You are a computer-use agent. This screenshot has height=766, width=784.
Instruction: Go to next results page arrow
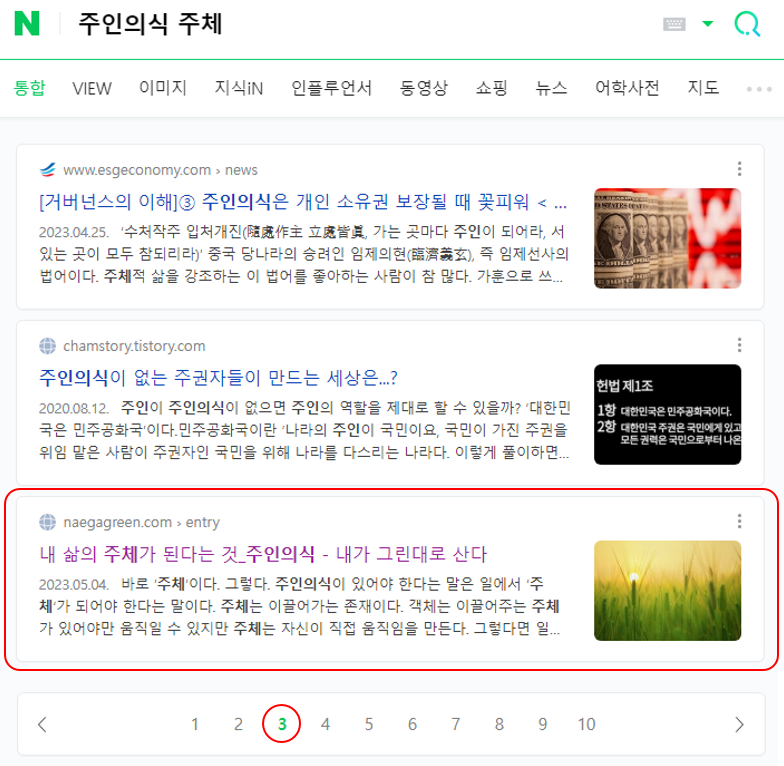(x=740, y=724)
